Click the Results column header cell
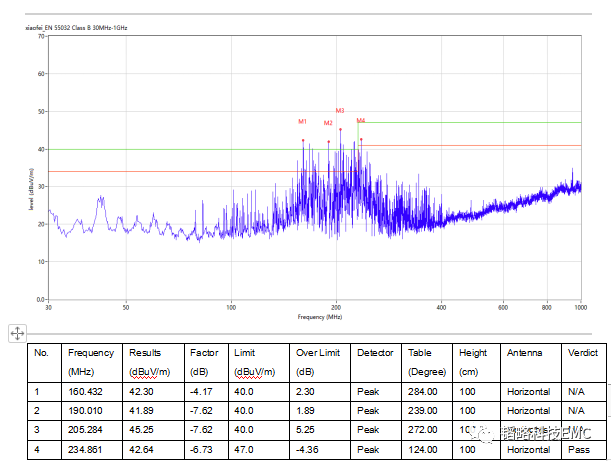 [150, 361]
